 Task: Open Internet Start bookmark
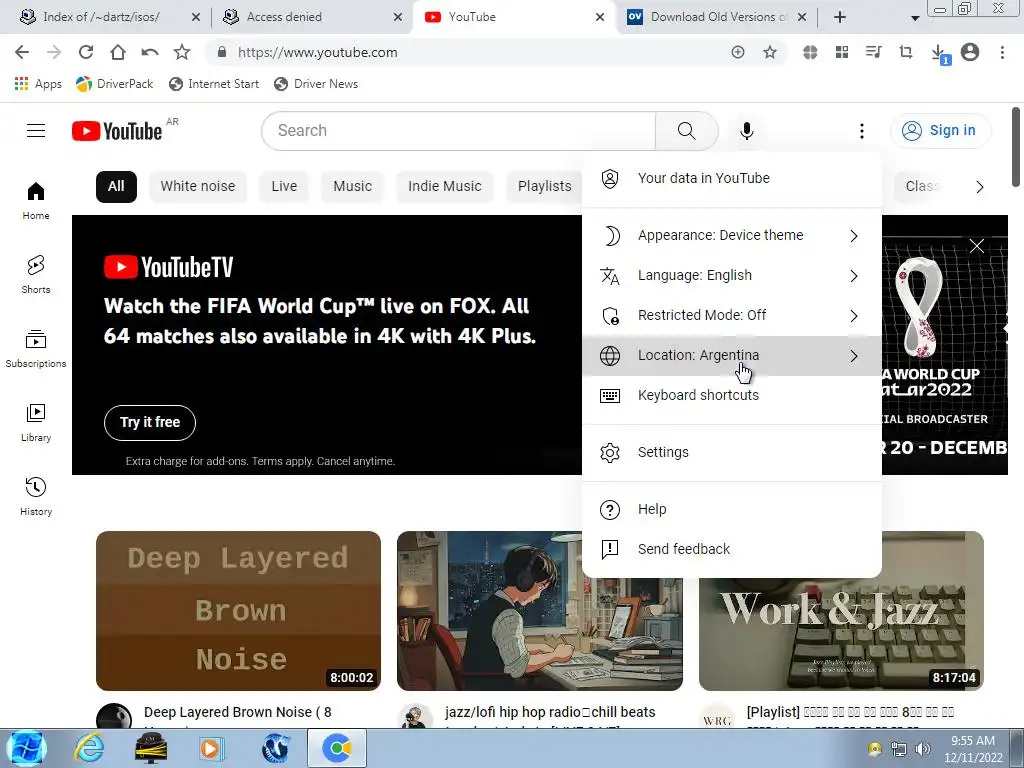click(214, 84)
